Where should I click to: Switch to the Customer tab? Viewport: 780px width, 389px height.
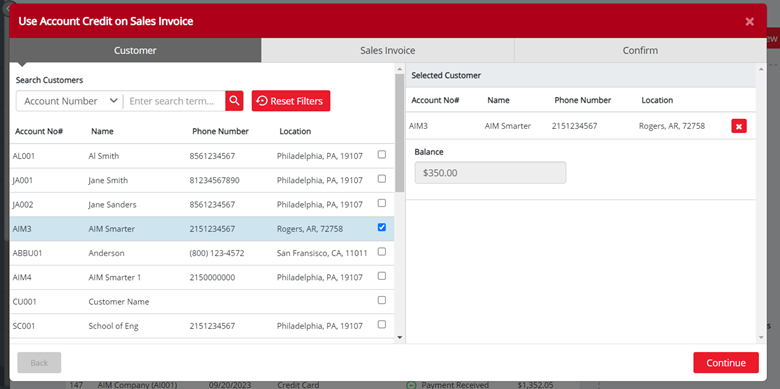[135, 50]
